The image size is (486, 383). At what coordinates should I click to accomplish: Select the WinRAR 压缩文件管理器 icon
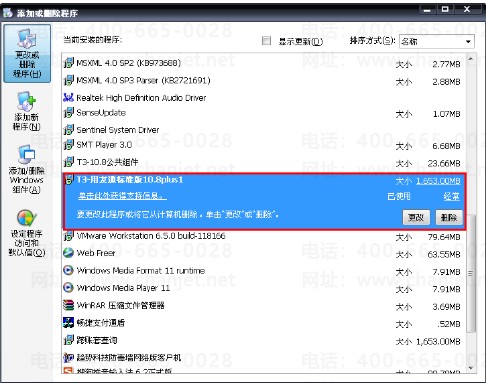(x=68, y=305)
